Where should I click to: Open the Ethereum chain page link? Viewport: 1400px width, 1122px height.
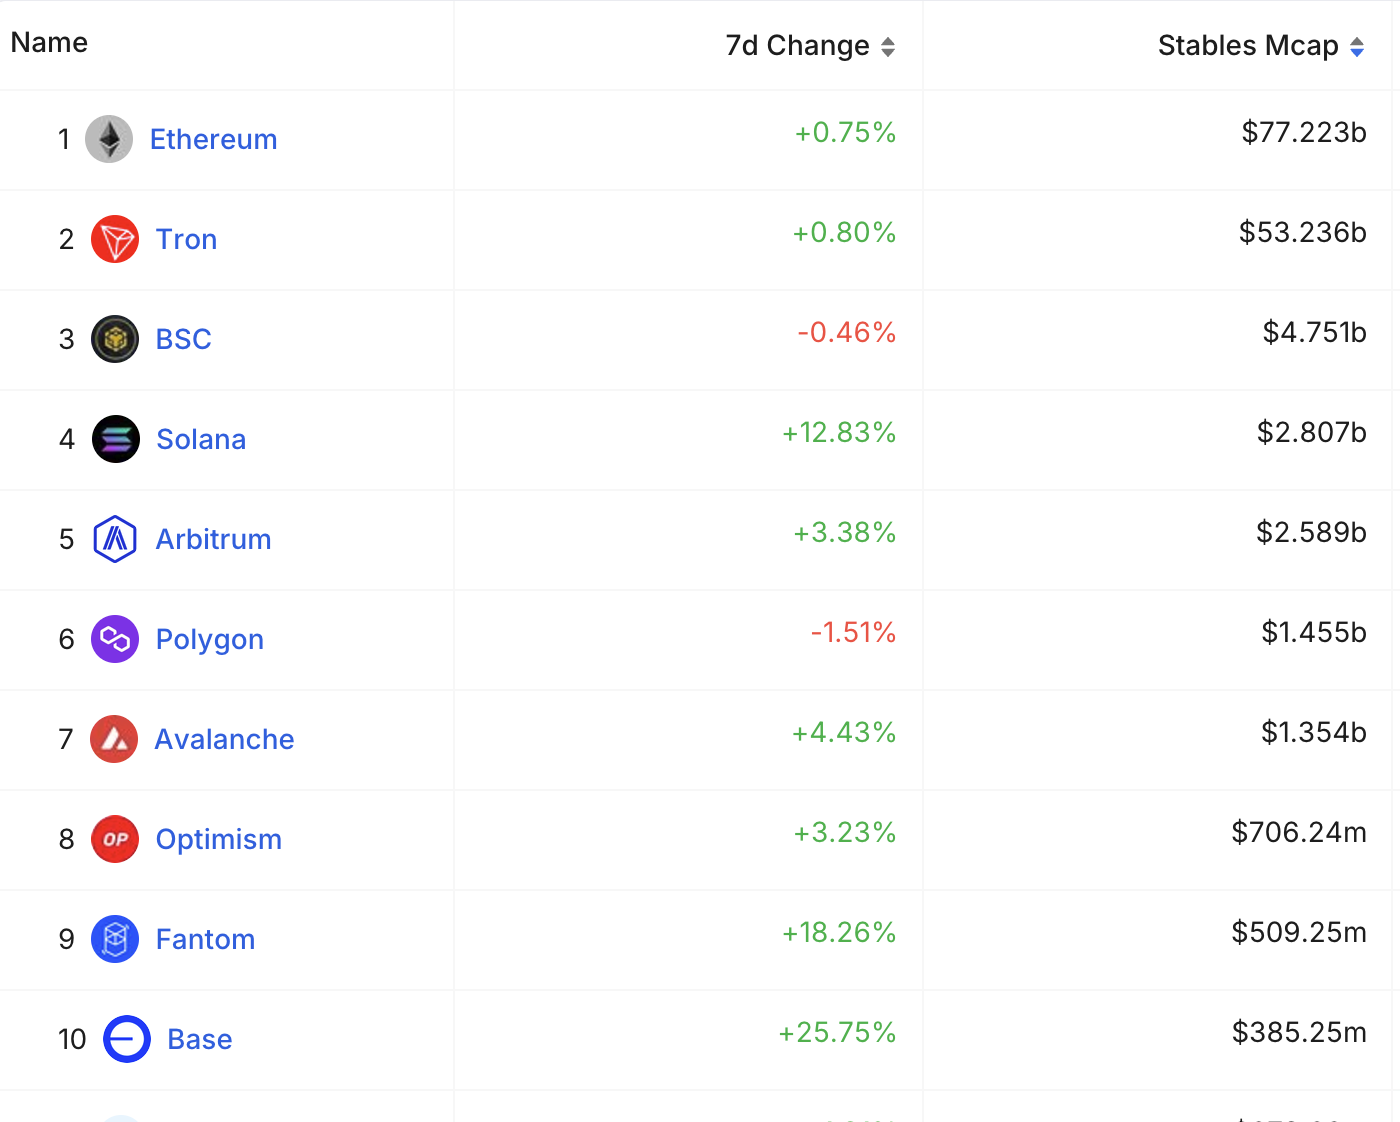click(x=213, y=139)
